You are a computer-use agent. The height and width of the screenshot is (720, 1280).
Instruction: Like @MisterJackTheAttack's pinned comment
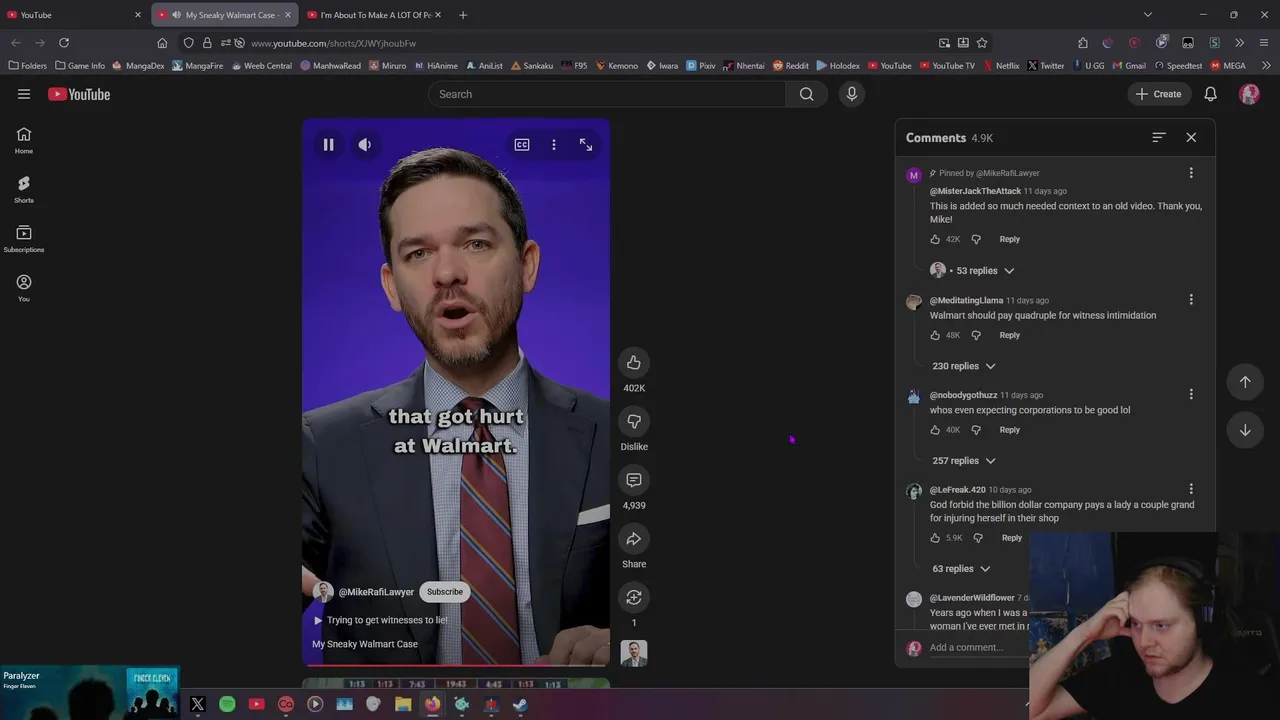935,240
